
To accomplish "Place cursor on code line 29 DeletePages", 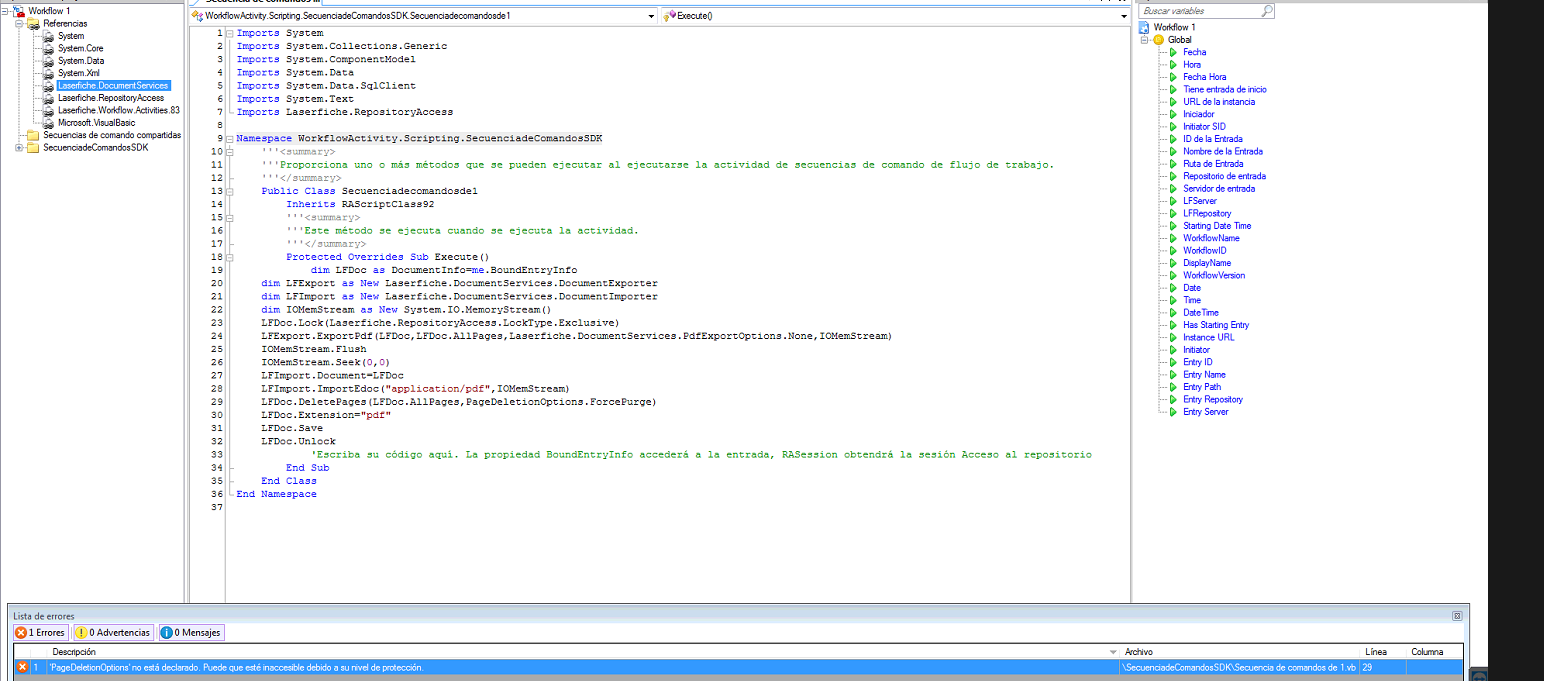I will [459, 402].
